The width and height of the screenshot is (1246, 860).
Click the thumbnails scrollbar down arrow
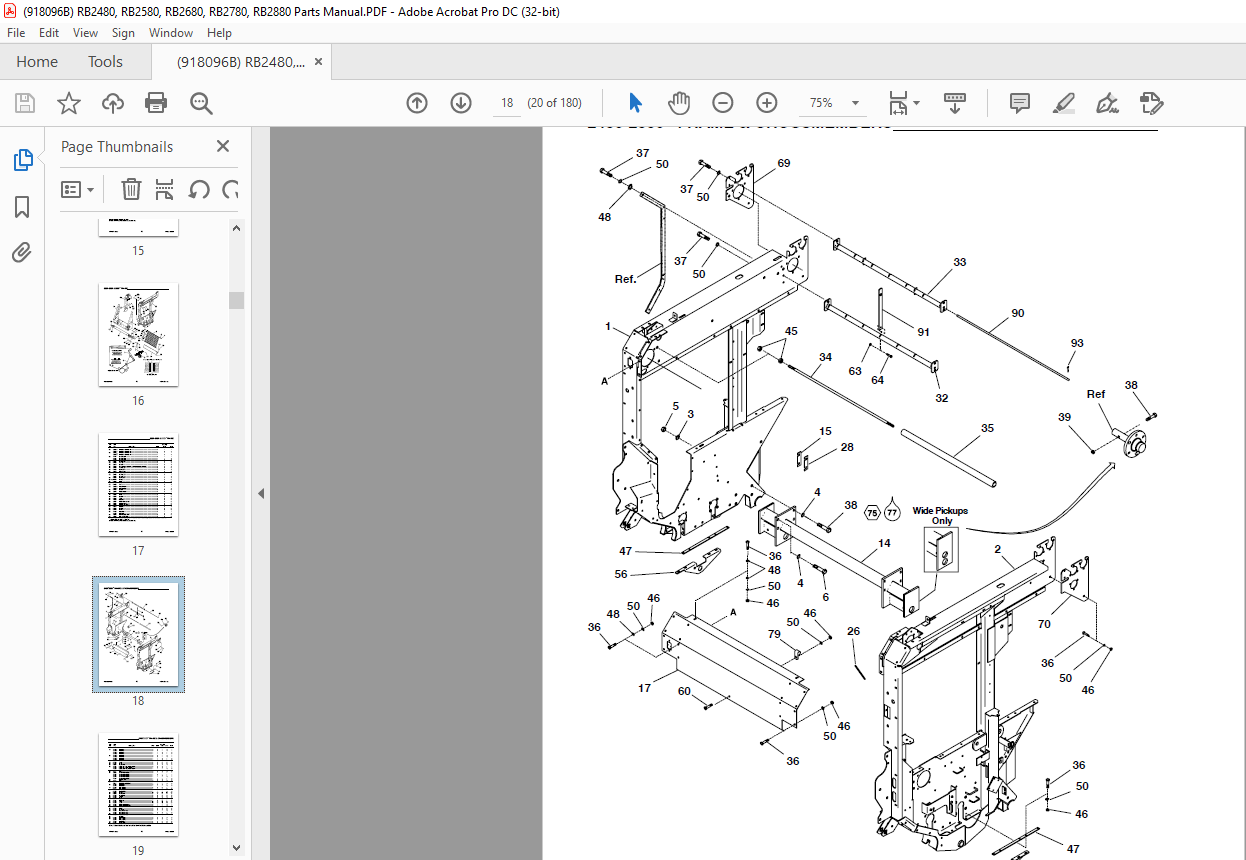[x=237, y=848]
